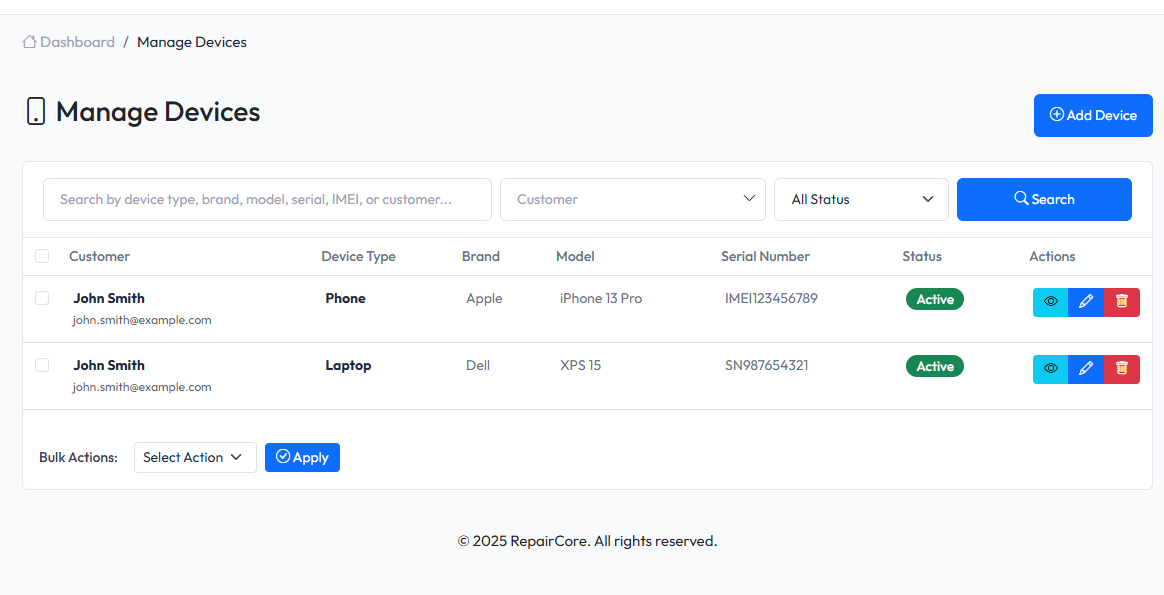Check the Laptop device row checkbox

42,365
